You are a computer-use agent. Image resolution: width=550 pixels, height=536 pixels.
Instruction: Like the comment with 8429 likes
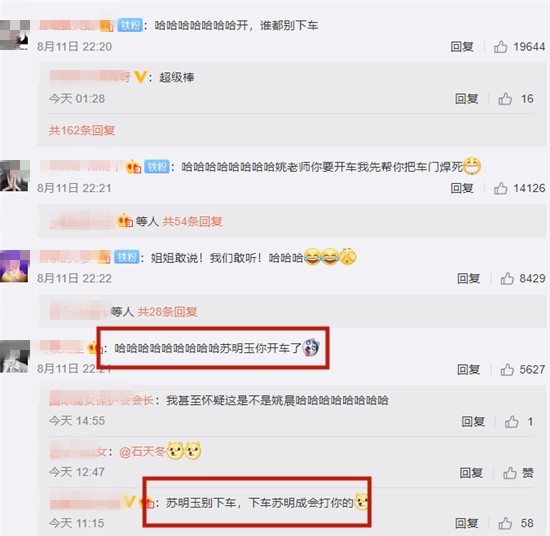tap(507, 279)
